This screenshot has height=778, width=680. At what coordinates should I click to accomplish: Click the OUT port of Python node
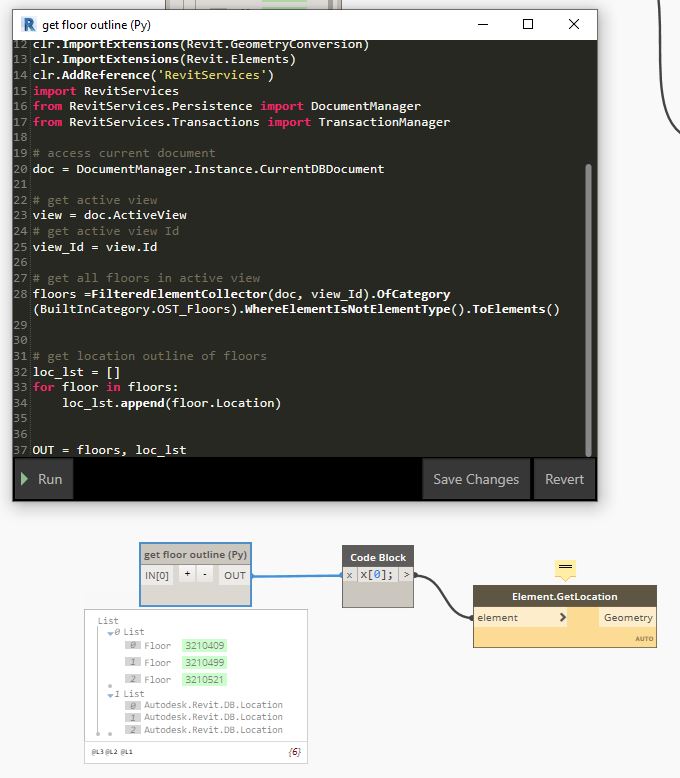[x=235, y=576]
